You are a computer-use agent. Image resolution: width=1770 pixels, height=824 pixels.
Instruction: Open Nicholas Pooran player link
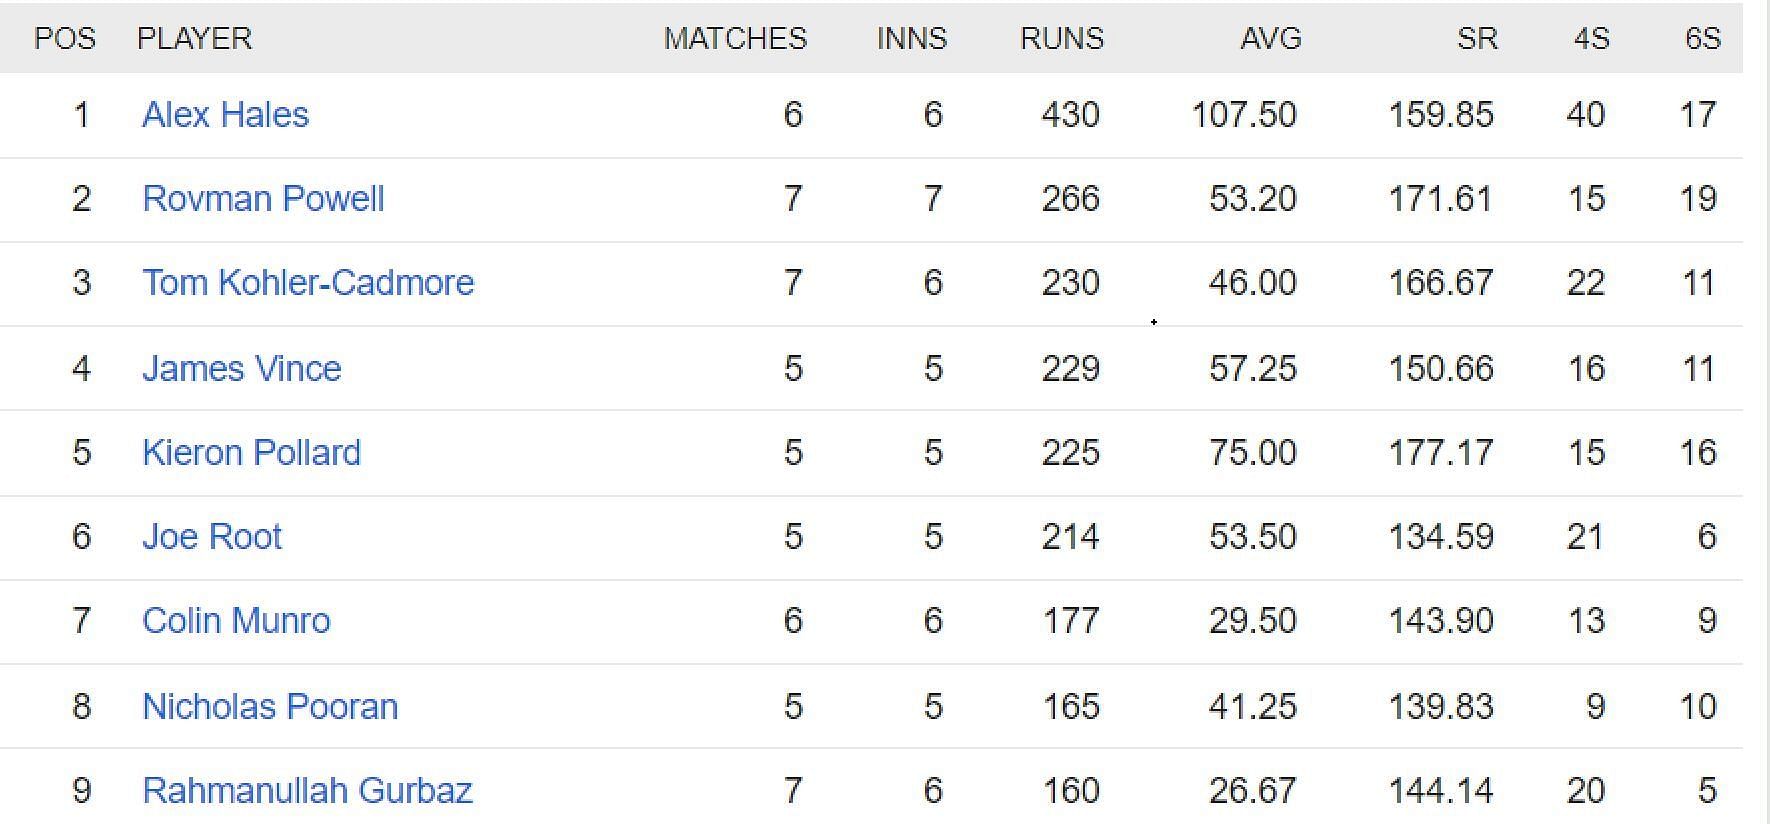point(270,707)
